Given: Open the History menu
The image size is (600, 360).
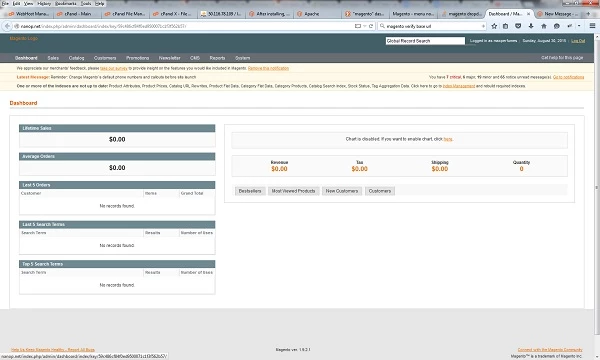Looking at the screenshot, I should tap(44, 3).
